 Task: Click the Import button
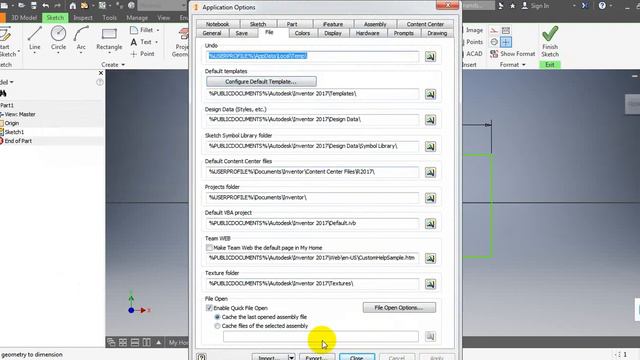point(270,358)
